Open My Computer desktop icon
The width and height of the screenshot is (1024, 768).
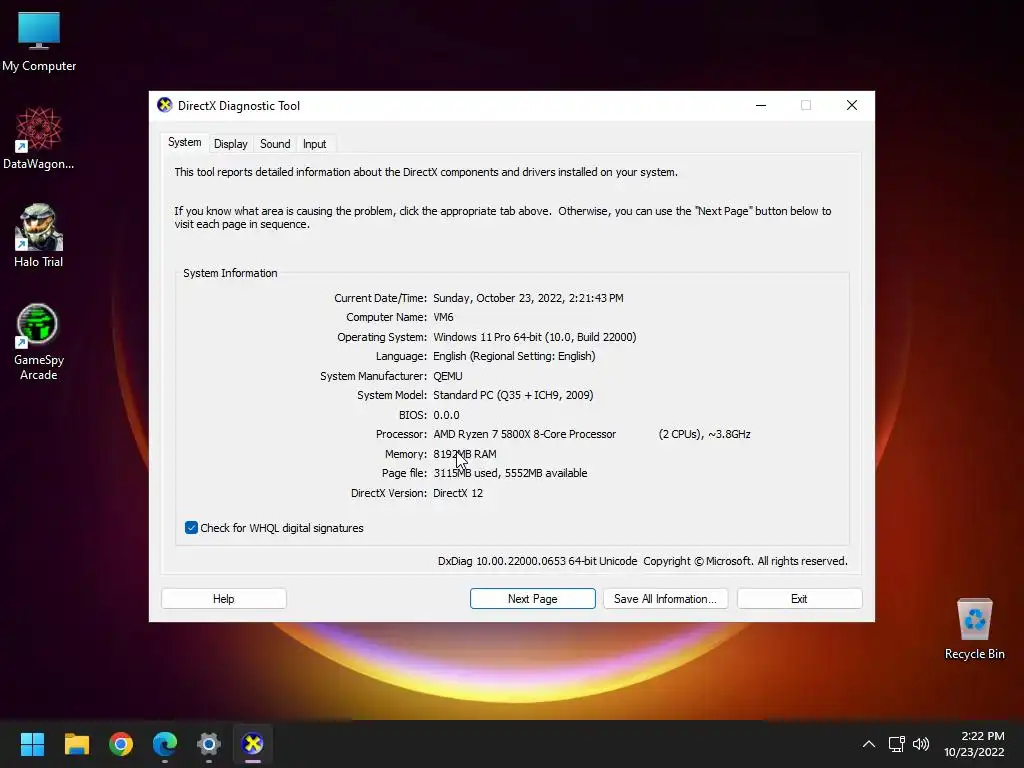coord(39,40)
